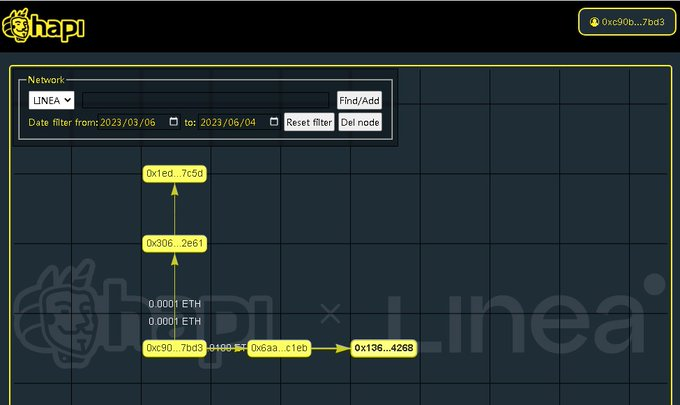Select node 0x1ed...7c5d in the graph
The width and height of the screenshot is (680, 405).
pyautogui.click(x=174, y=173)
